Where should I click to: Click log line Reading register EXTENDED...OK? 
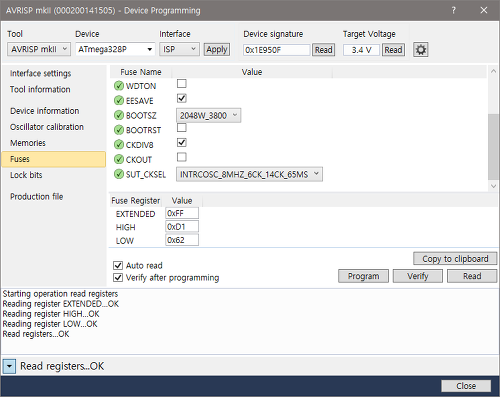click(x=61, y=304)
